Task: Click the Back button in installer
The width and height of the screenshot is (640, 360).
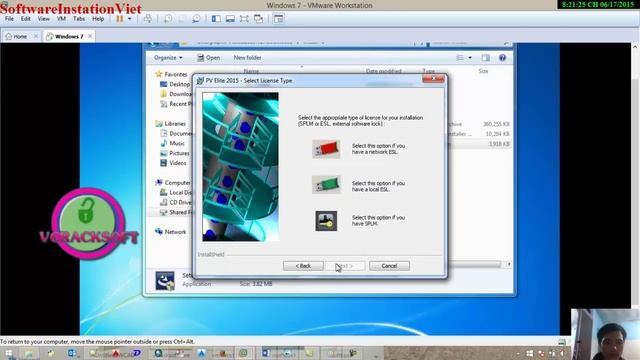Action: coord(303,266)
